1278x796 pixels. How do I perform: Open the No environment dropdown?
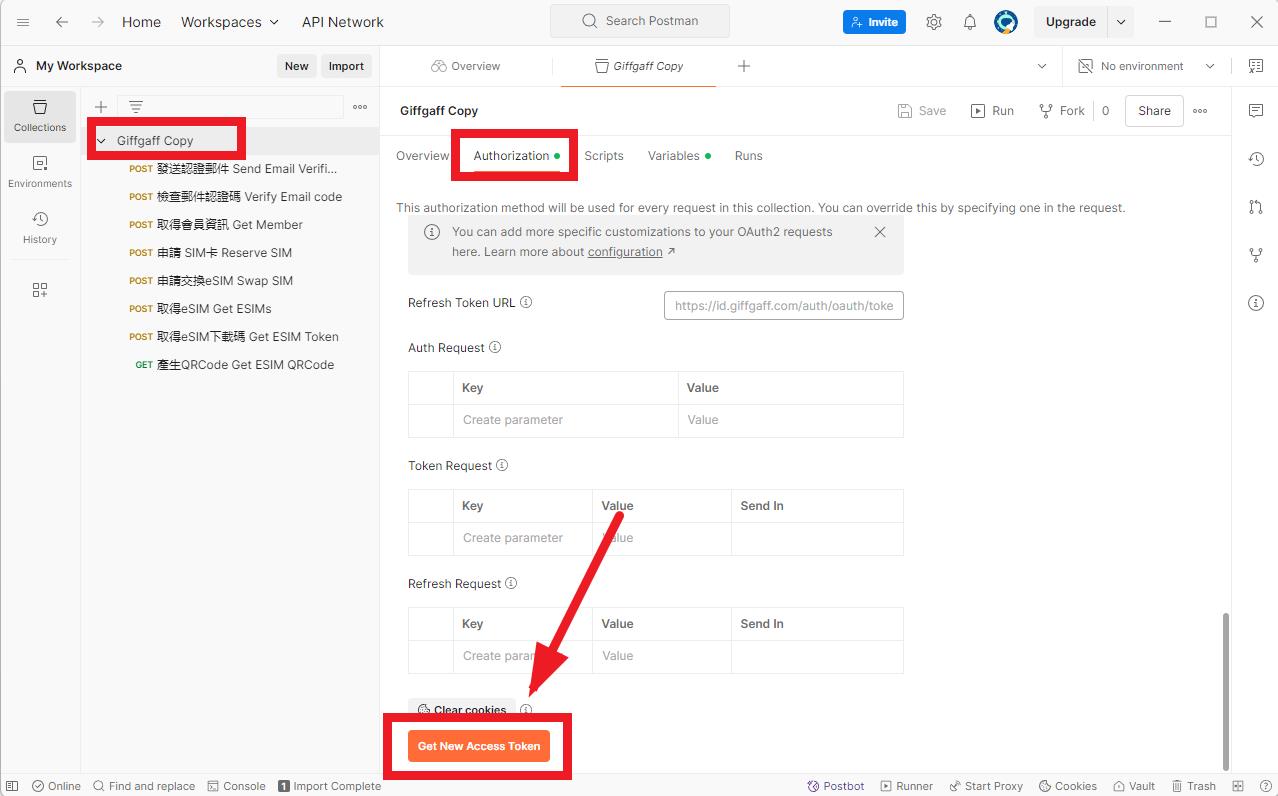[1146, 66]
